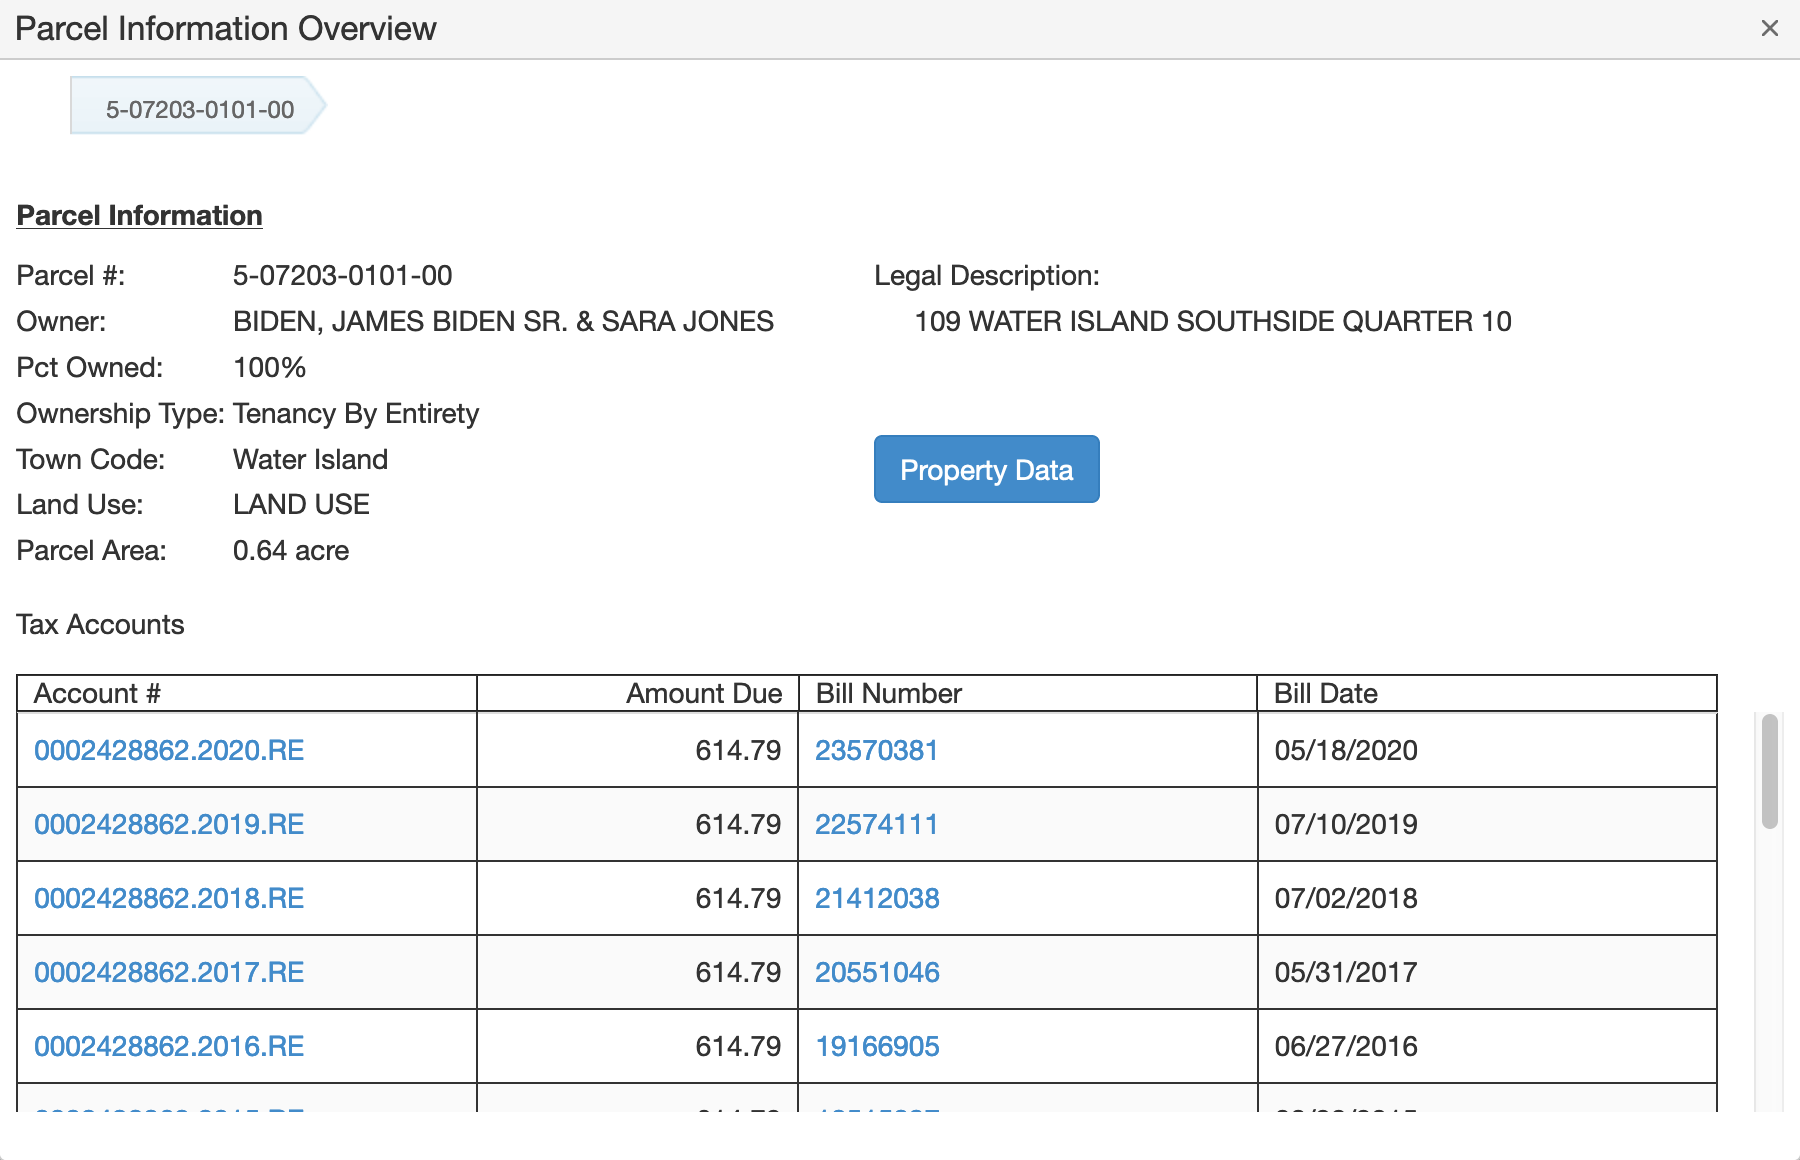This screenshot has height=1160, width=1800.
Task: View bill number 22574111
Action: (x=876, y=824)
